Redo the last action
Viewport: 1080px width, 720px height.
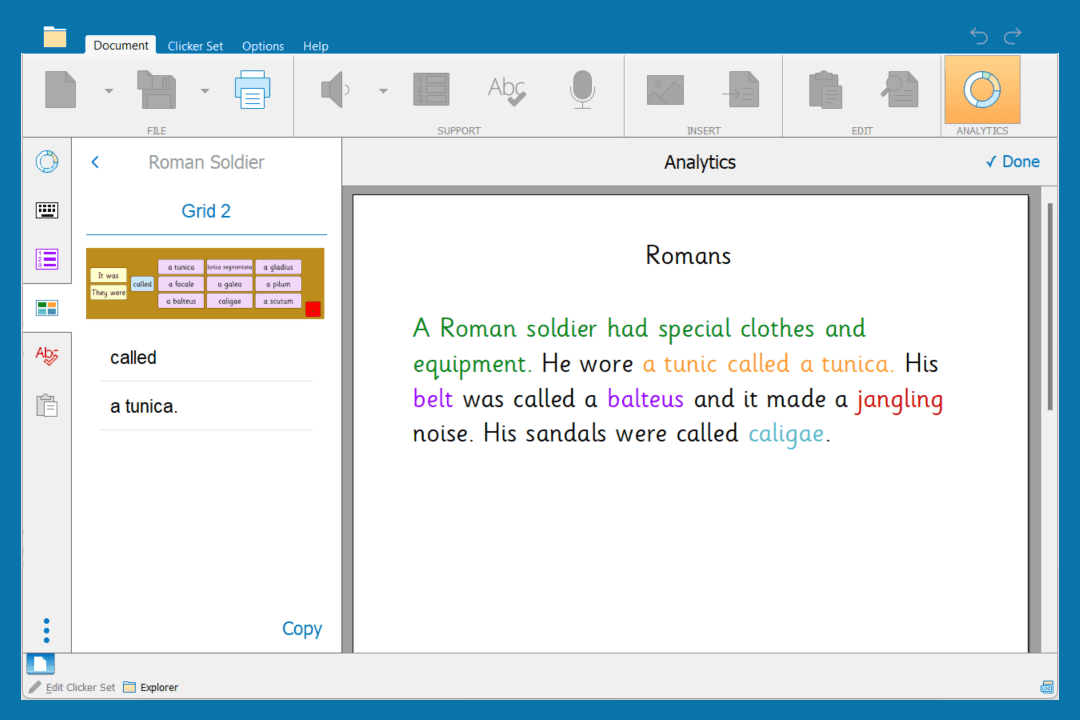pyautogui.click(x=1012, y=36)
